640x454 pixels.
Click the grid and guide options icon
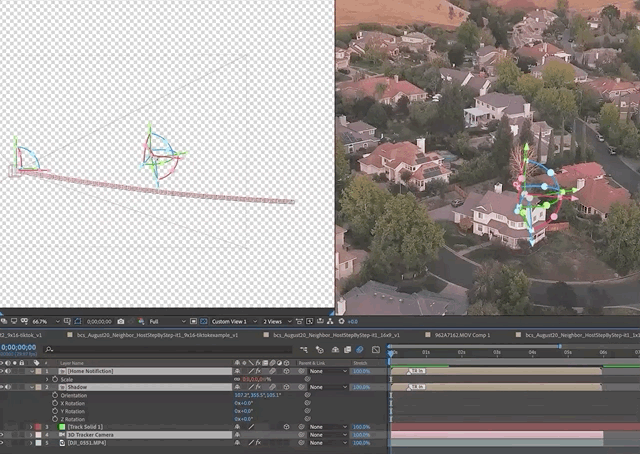coord(67,322)
